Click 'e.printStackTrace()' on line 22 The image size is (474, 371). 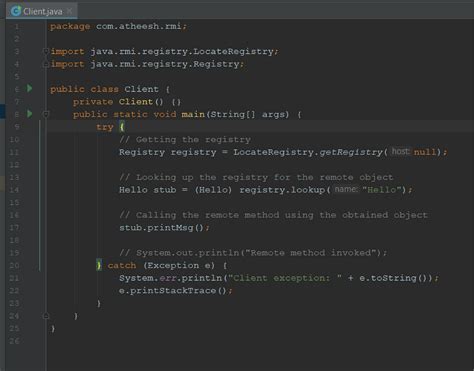[173, 291]
